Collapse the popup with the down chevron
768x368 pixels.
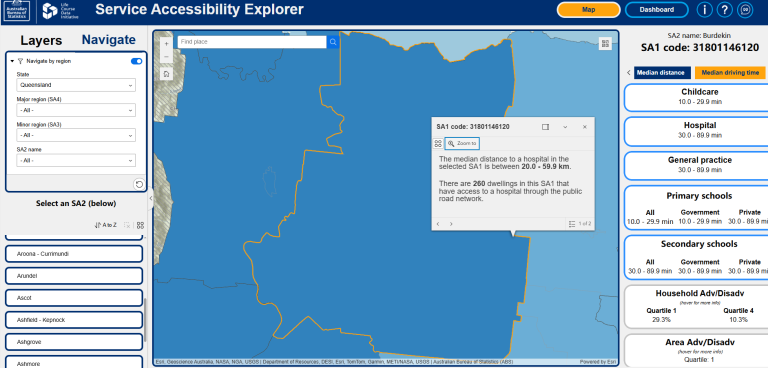tap(565, 127)
